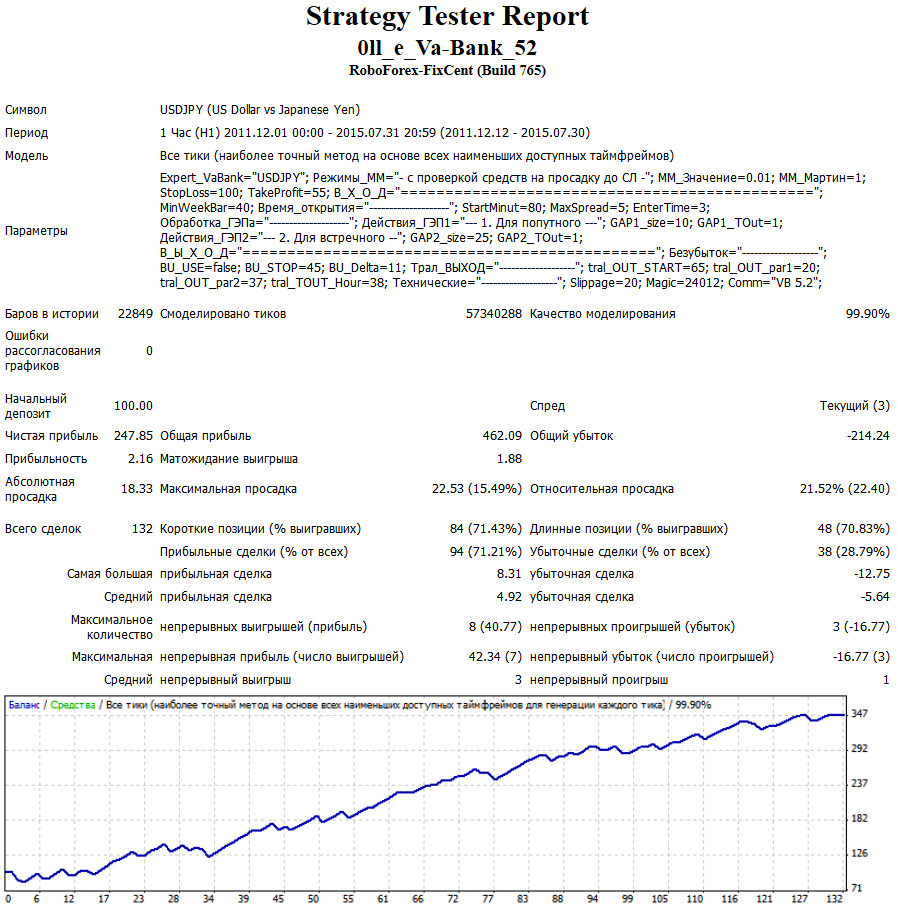Click the largest profit trade value '8.31'
The height and width of the screenshot is (908, 898).
(510, 574)
